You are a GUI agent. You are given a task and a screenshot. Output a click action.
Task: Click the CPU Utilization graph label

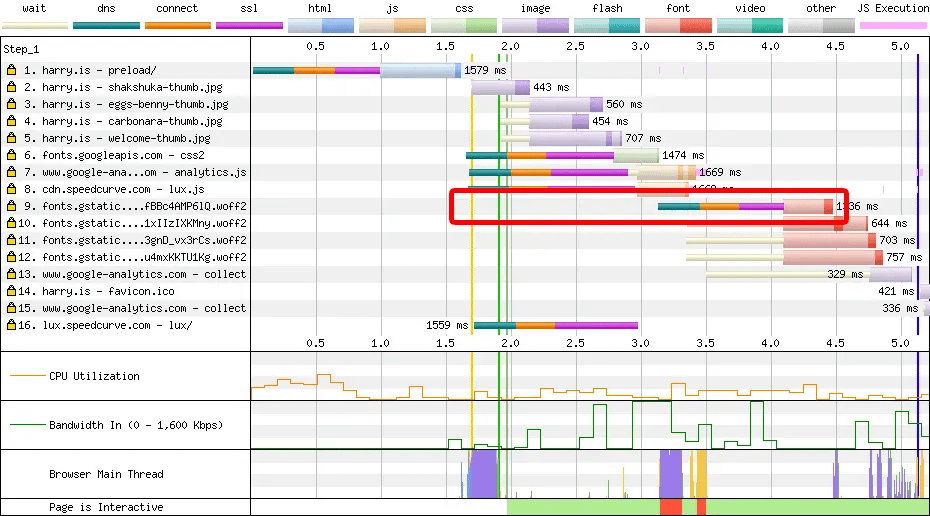[94, 376]
